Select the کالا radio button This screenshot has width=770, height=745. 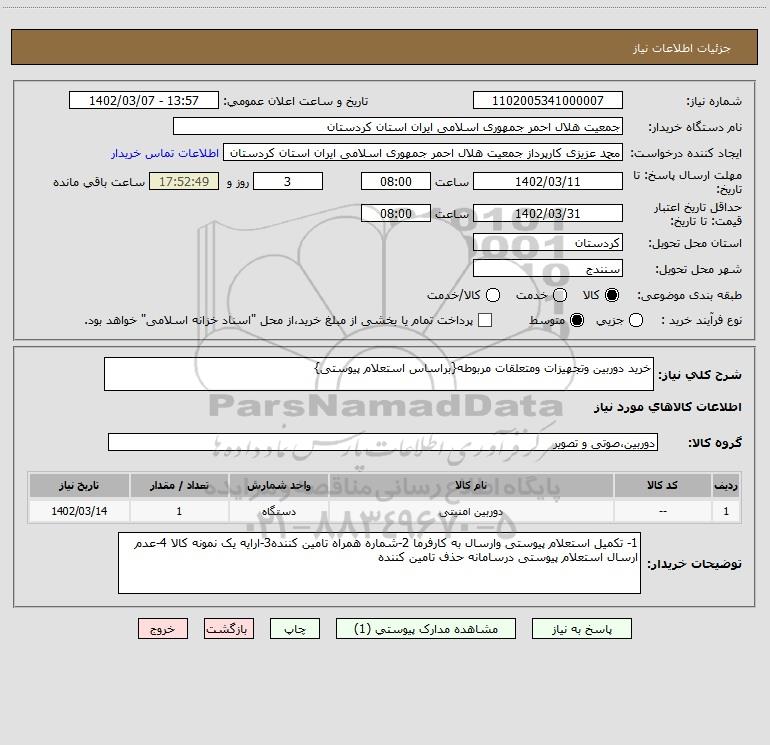click(x=612, y=295)
